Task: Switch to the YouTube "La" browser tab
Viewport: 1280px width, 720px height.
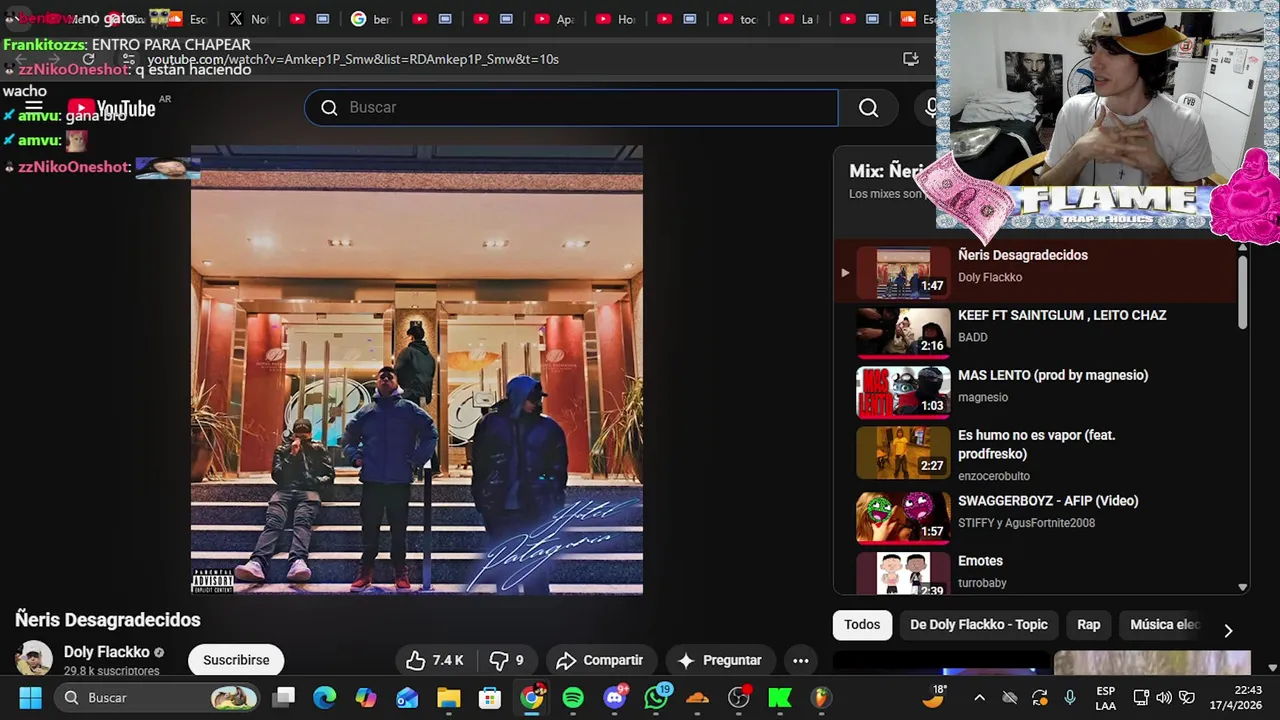Action: (x=798, y=19)
